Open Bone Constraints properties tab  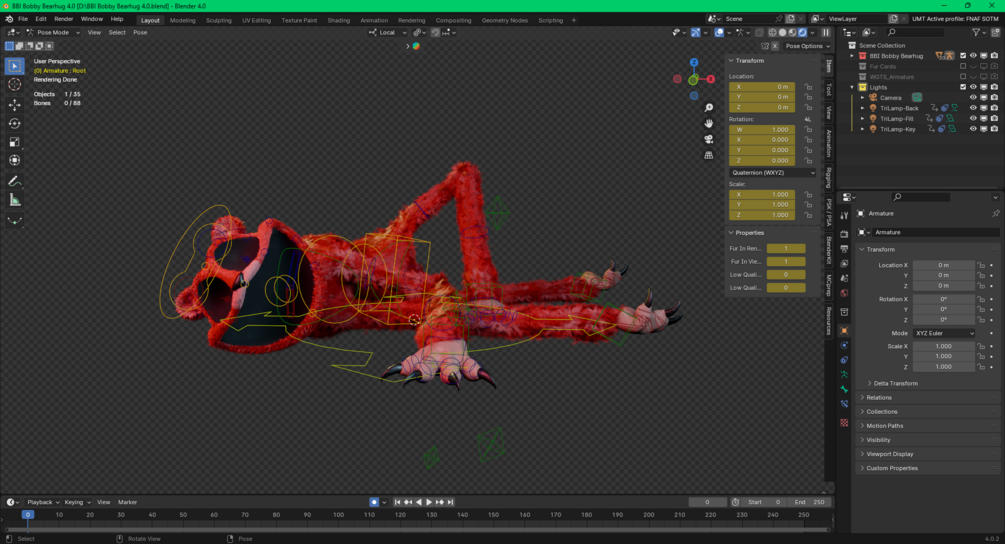[x=844, y=404]
